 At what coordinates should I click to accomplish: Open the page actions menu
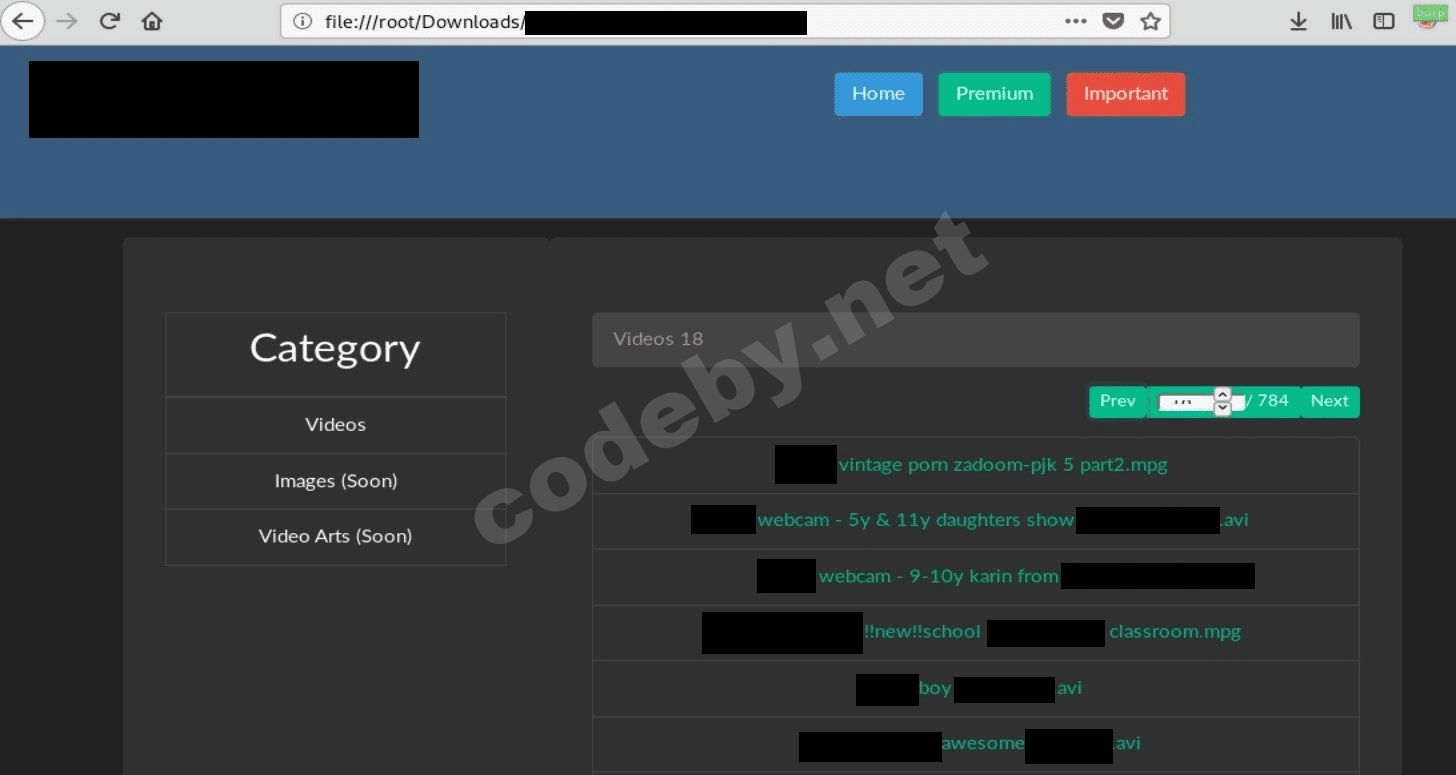pos(1076,21)
